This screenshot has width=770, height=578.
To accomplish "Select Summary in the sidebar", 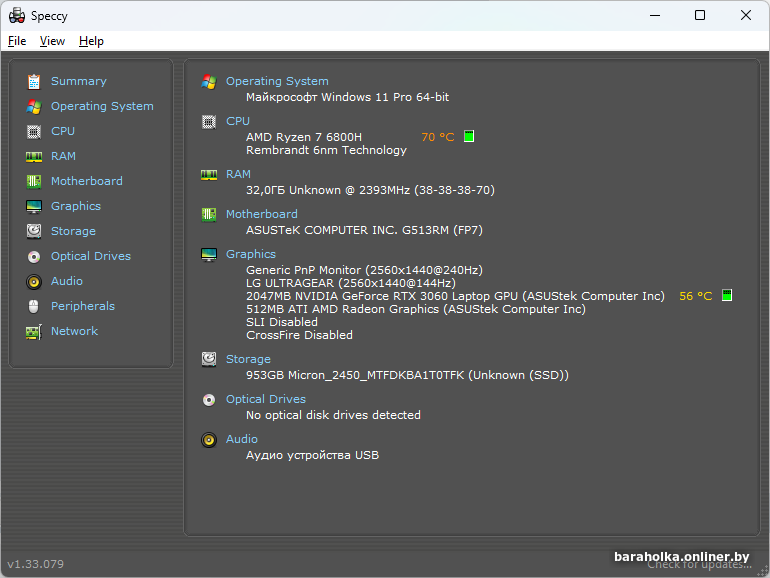I will (x=79, y=81).
